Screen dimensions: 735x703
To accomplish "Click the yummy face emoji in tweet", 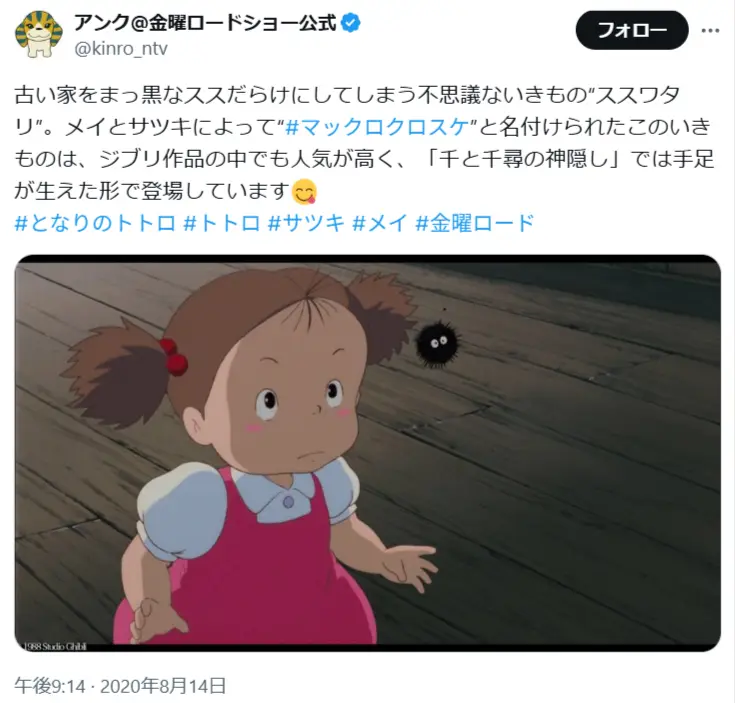I will point(304,192).
